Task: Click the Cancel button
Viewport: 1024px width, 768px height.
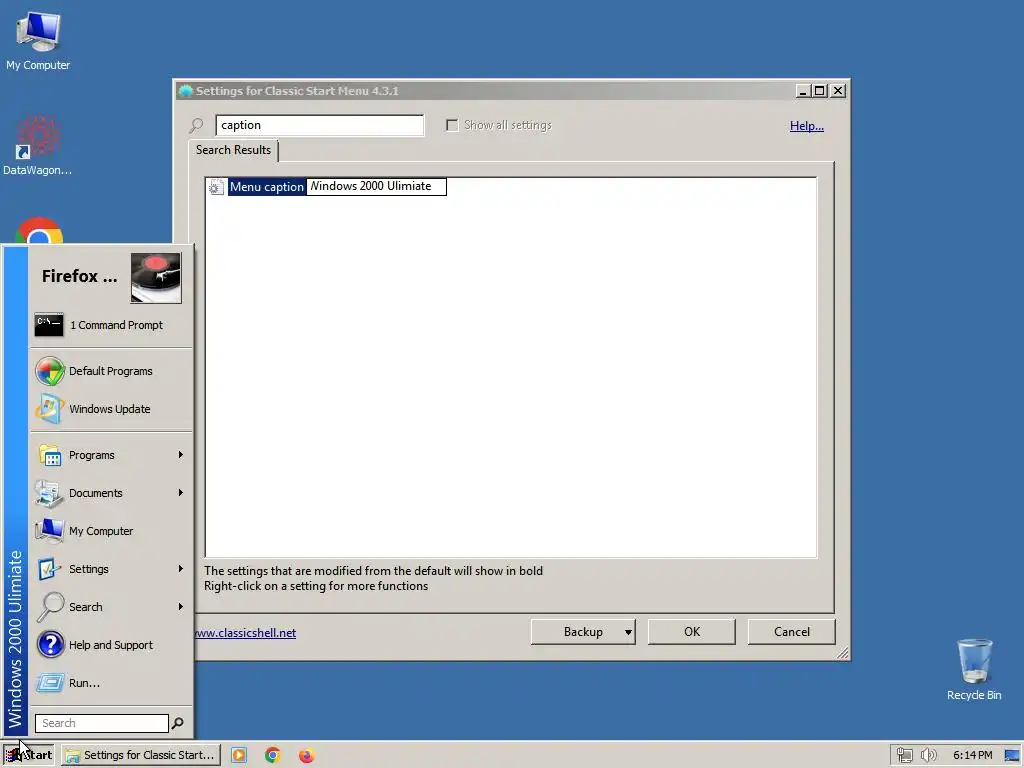Action: tap(792, 632)
